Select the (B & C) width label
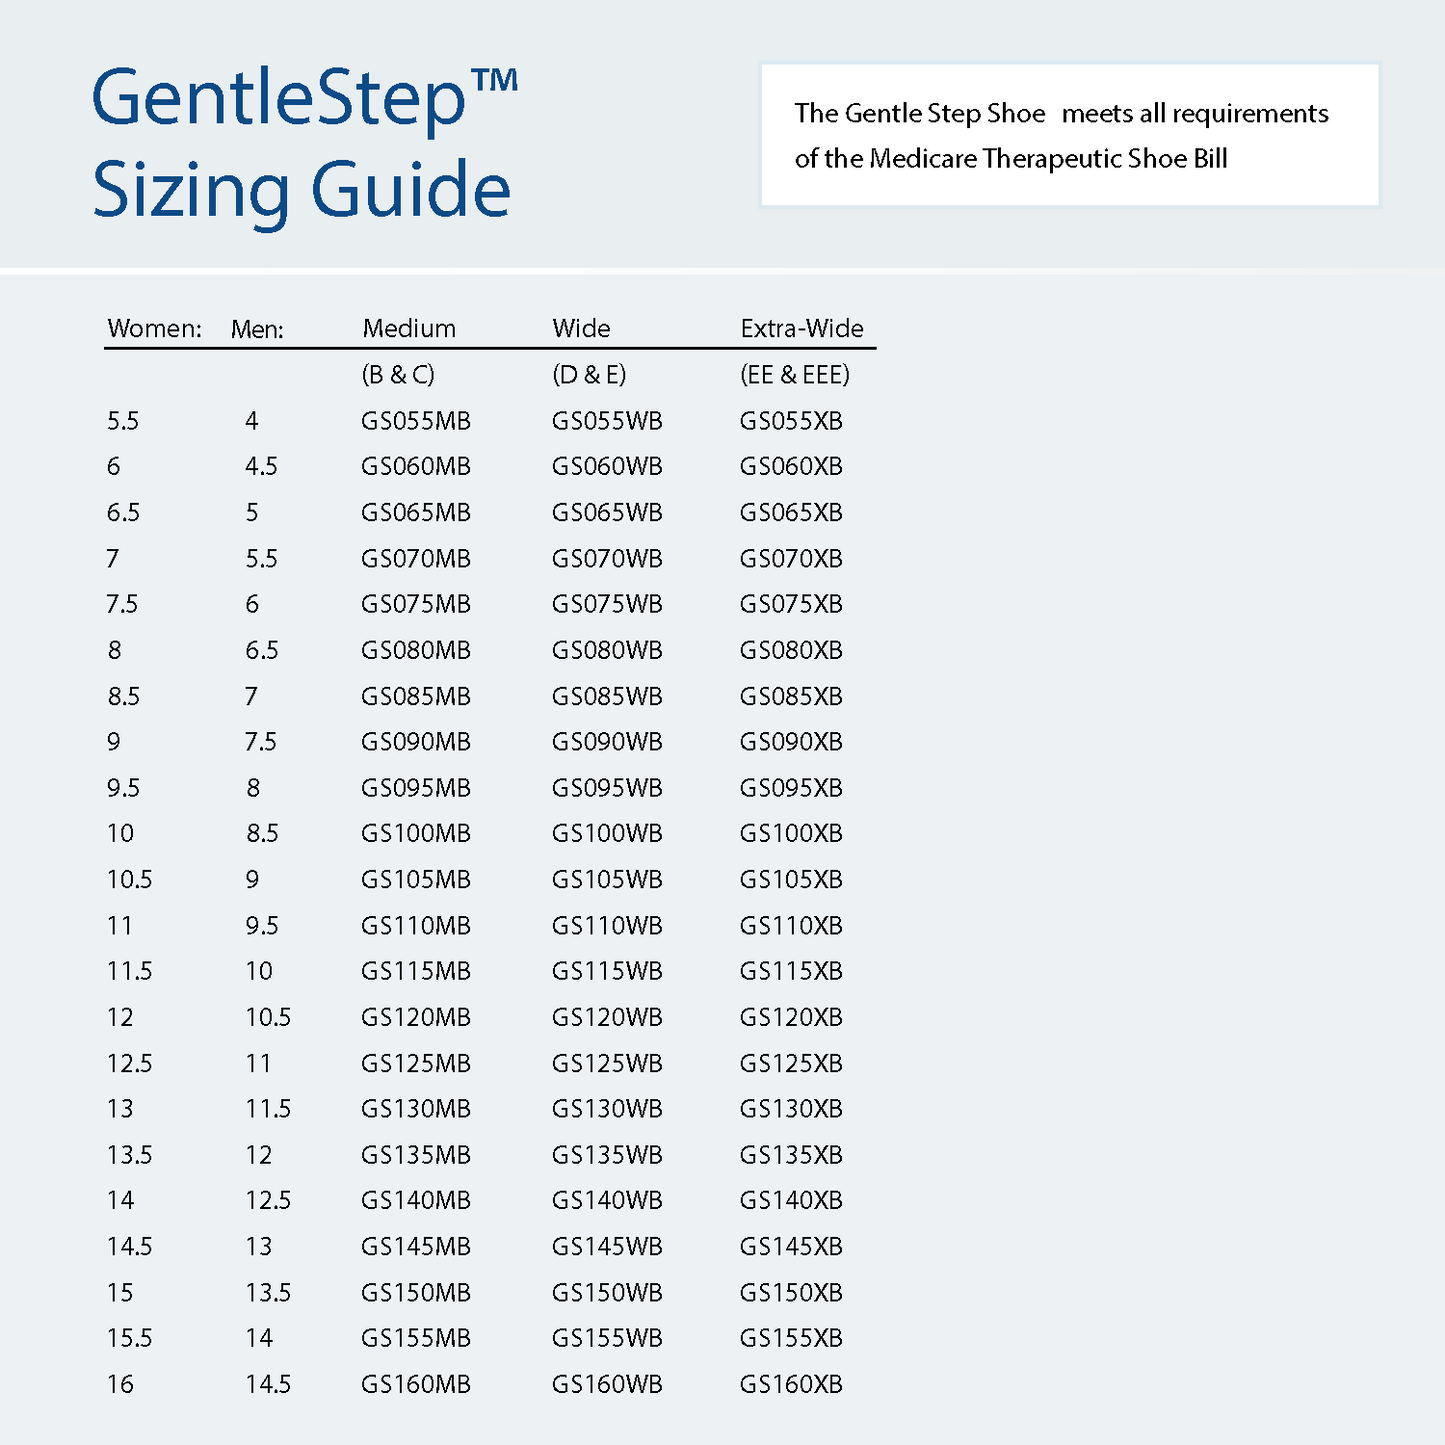This screenshot has height=1445, width=1445. click(398, 375)
